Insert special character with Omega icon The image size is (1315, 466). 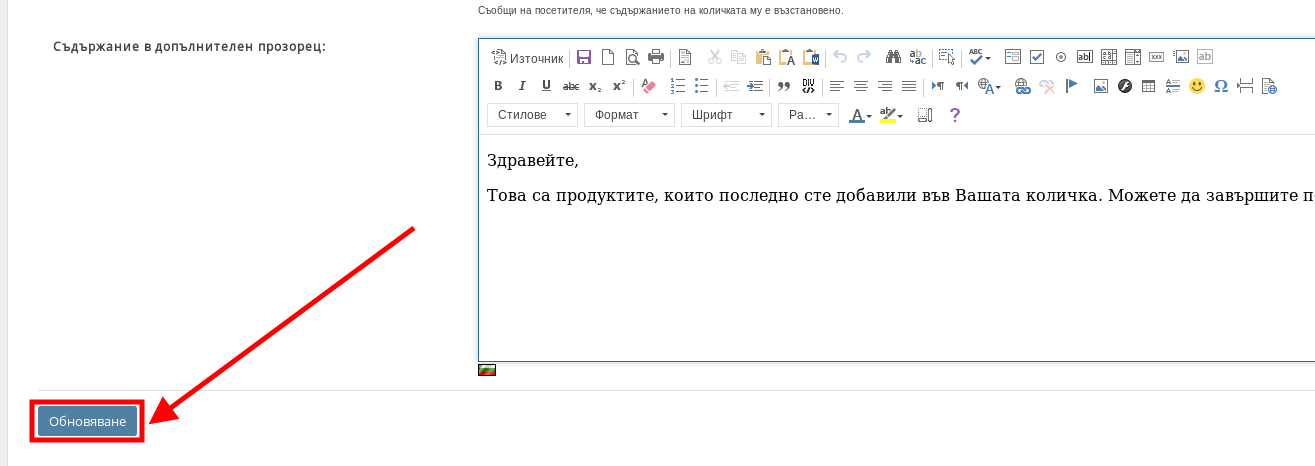coord(1221,86)
